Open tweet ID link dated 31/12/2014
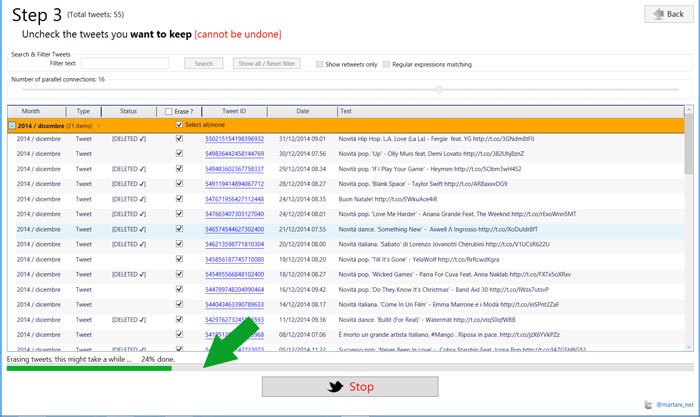700x417 pixels. pos(234,139)
